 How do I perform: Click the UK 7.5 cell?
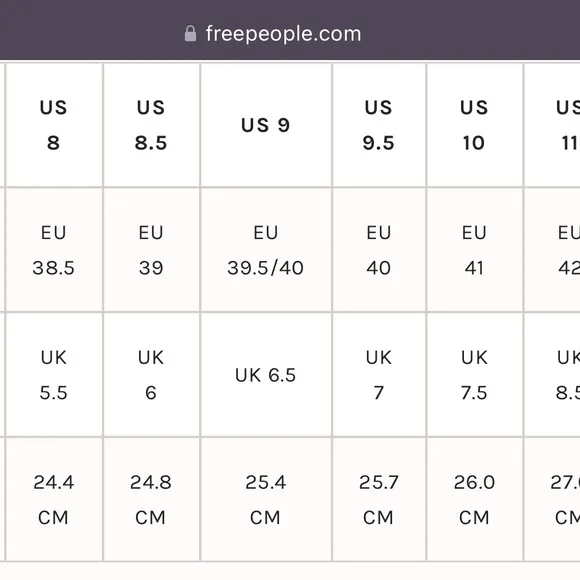tap(475, 375)
